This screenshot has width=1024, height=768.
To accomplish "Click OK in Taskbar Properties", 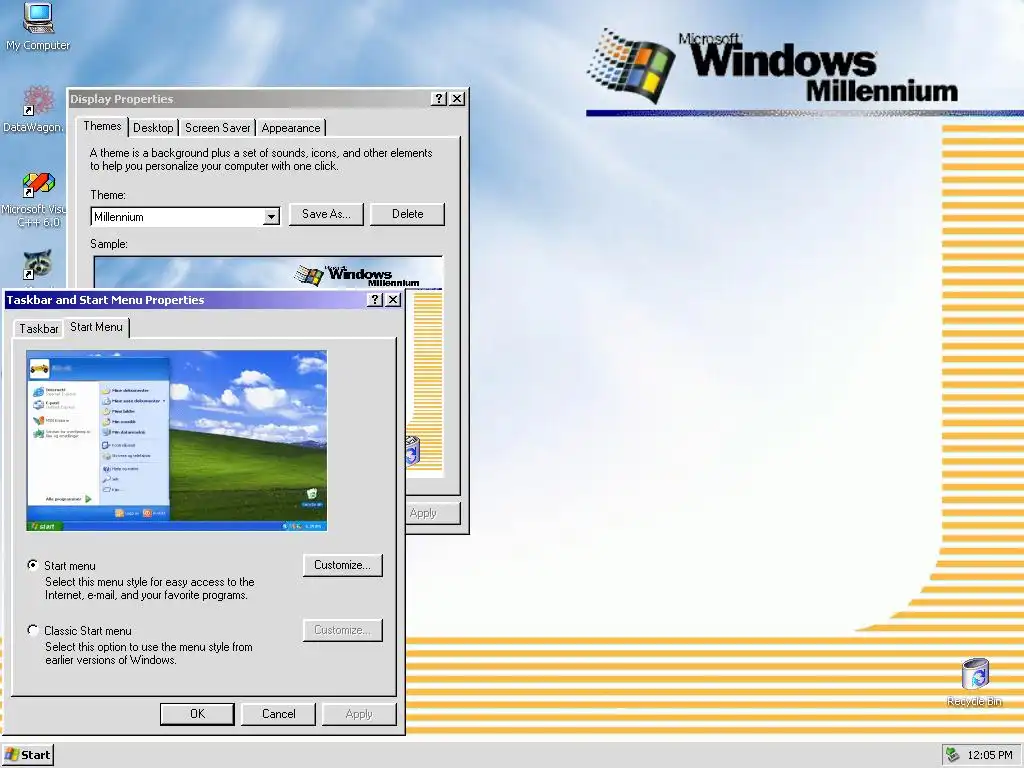I will 197,714.
